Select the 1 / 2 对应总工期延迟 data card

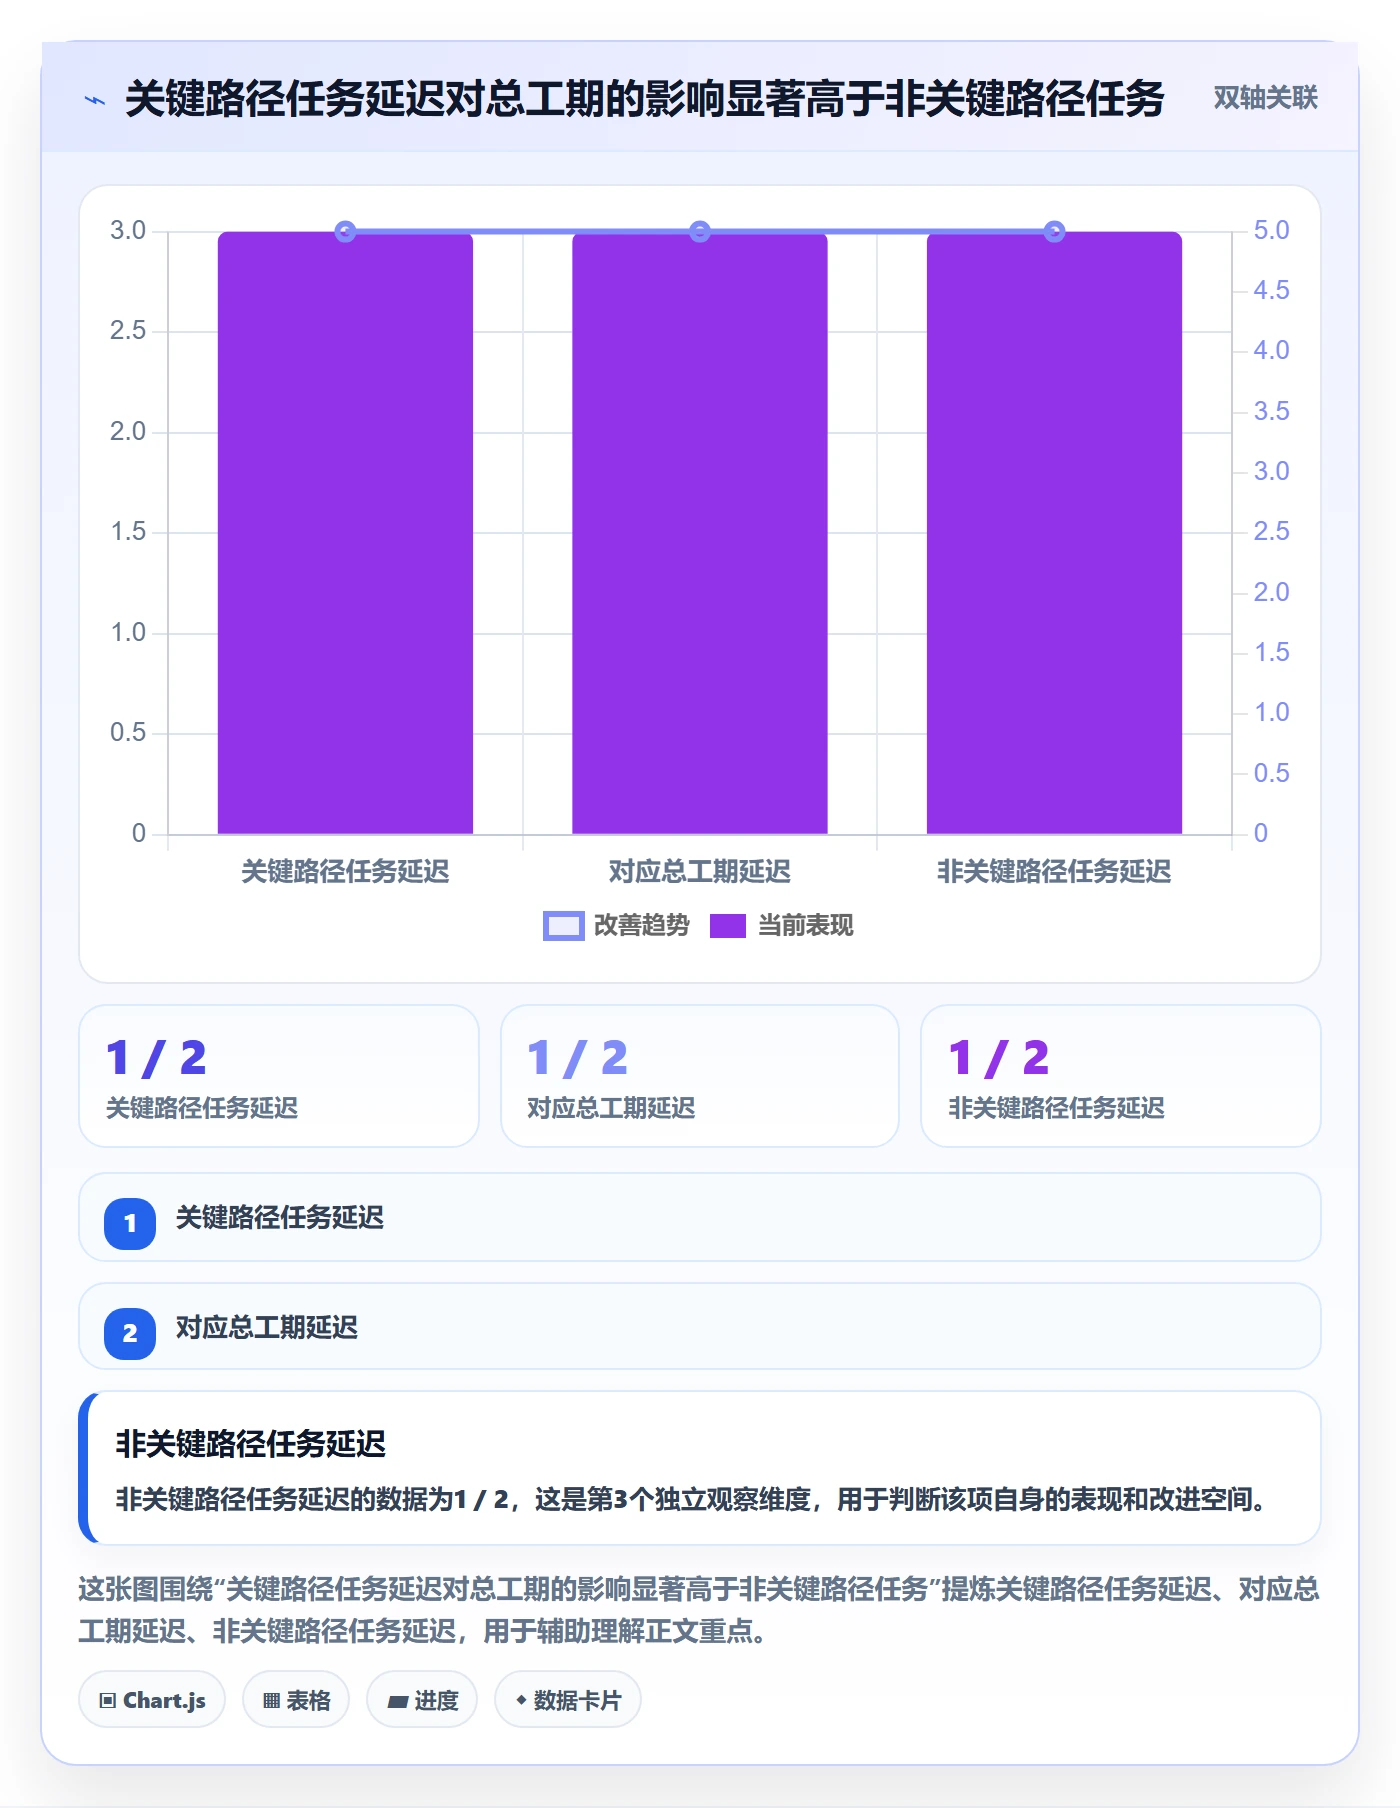point(700,1076)
